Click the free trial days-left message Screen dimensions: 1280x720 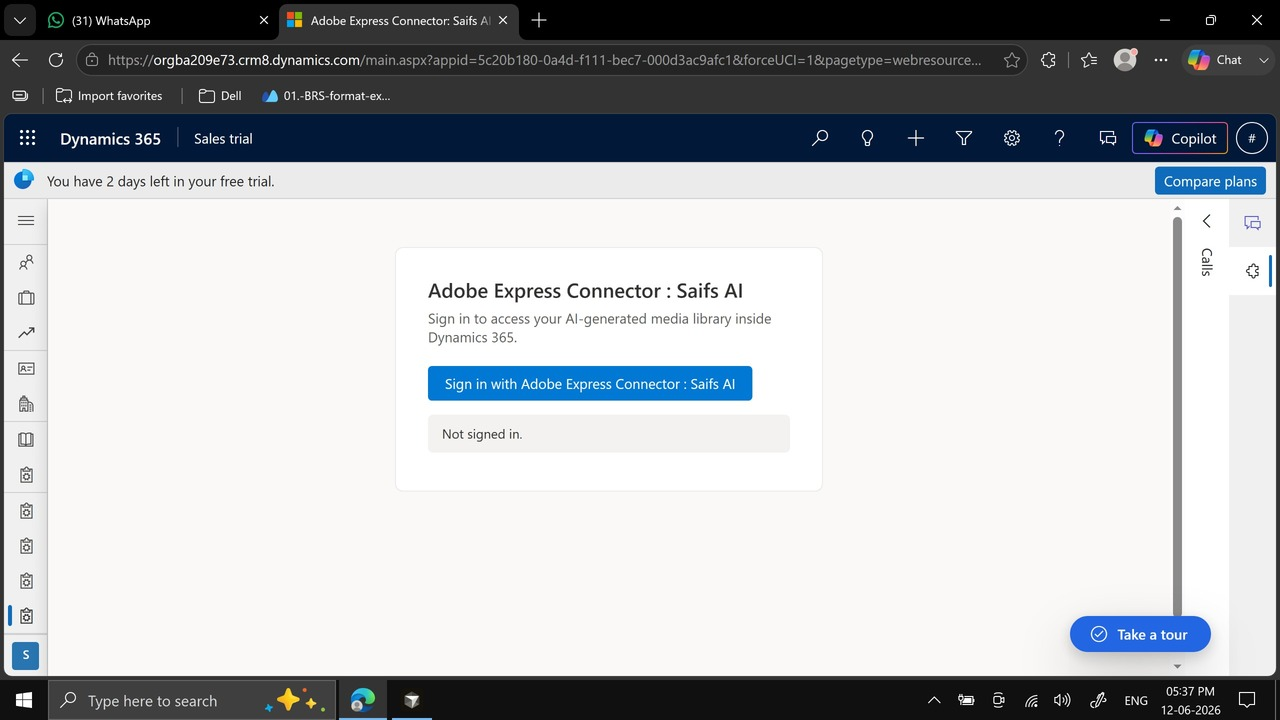[160, 181]
